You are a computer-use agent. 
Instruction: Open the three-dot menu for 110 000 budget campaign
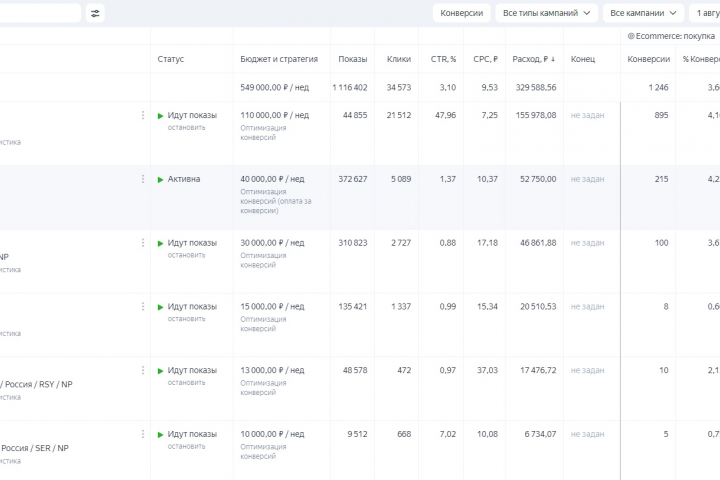tap(143, 115)
